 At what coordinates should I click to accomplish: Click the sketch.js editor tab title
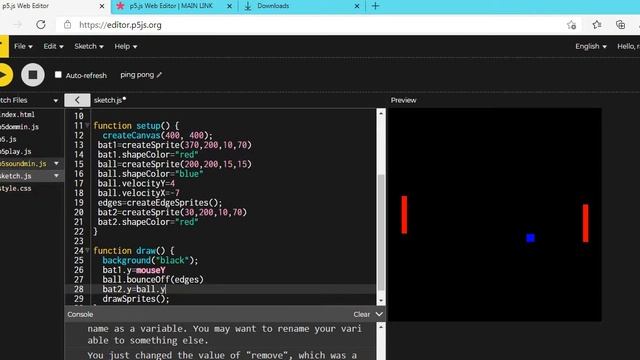click(108, 100)
